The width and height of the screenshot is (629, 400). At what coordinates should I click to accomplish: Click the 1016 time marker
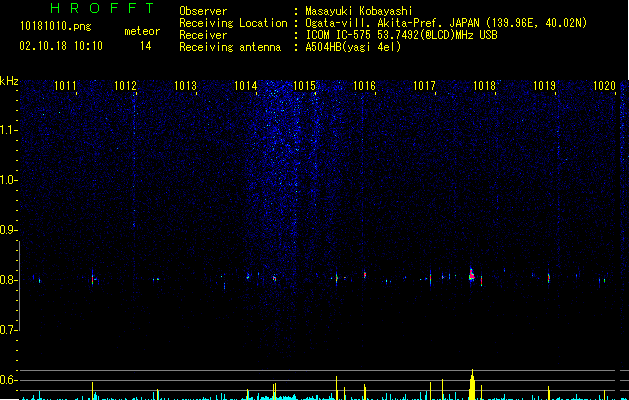[x=364, y=86]
